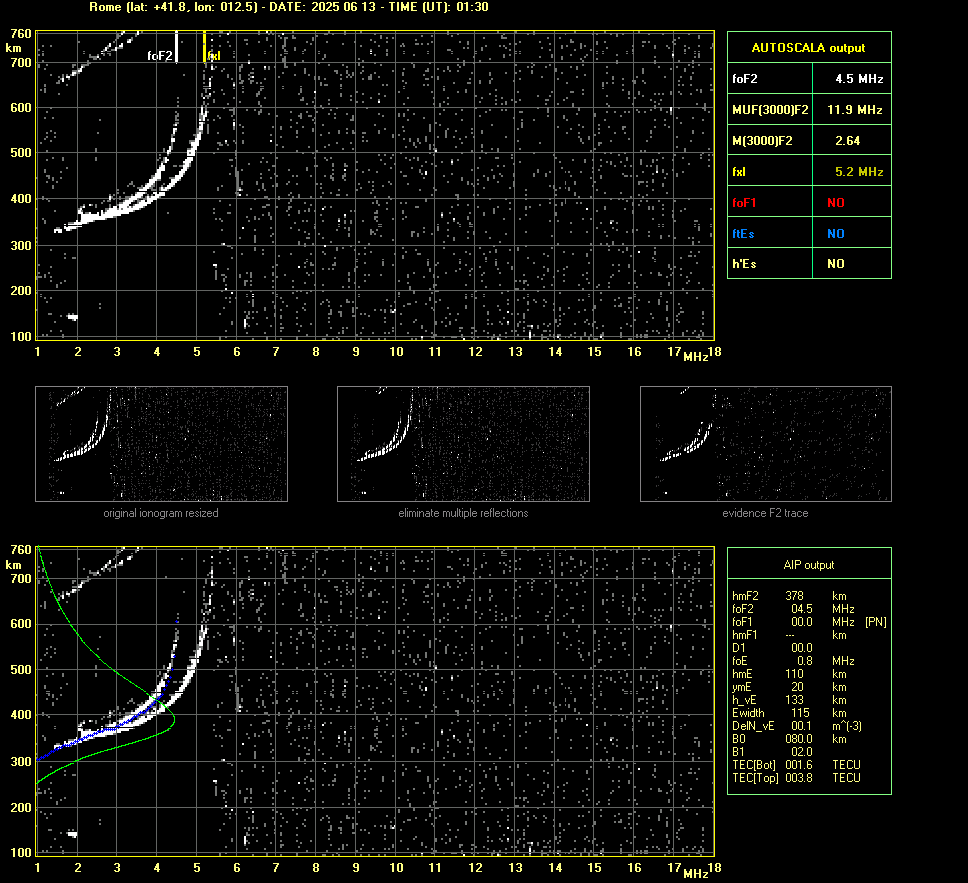
Task: Select the 'MUF(3000)F2' label in the table
Action: pyautogui.click(x=770, y=110)
